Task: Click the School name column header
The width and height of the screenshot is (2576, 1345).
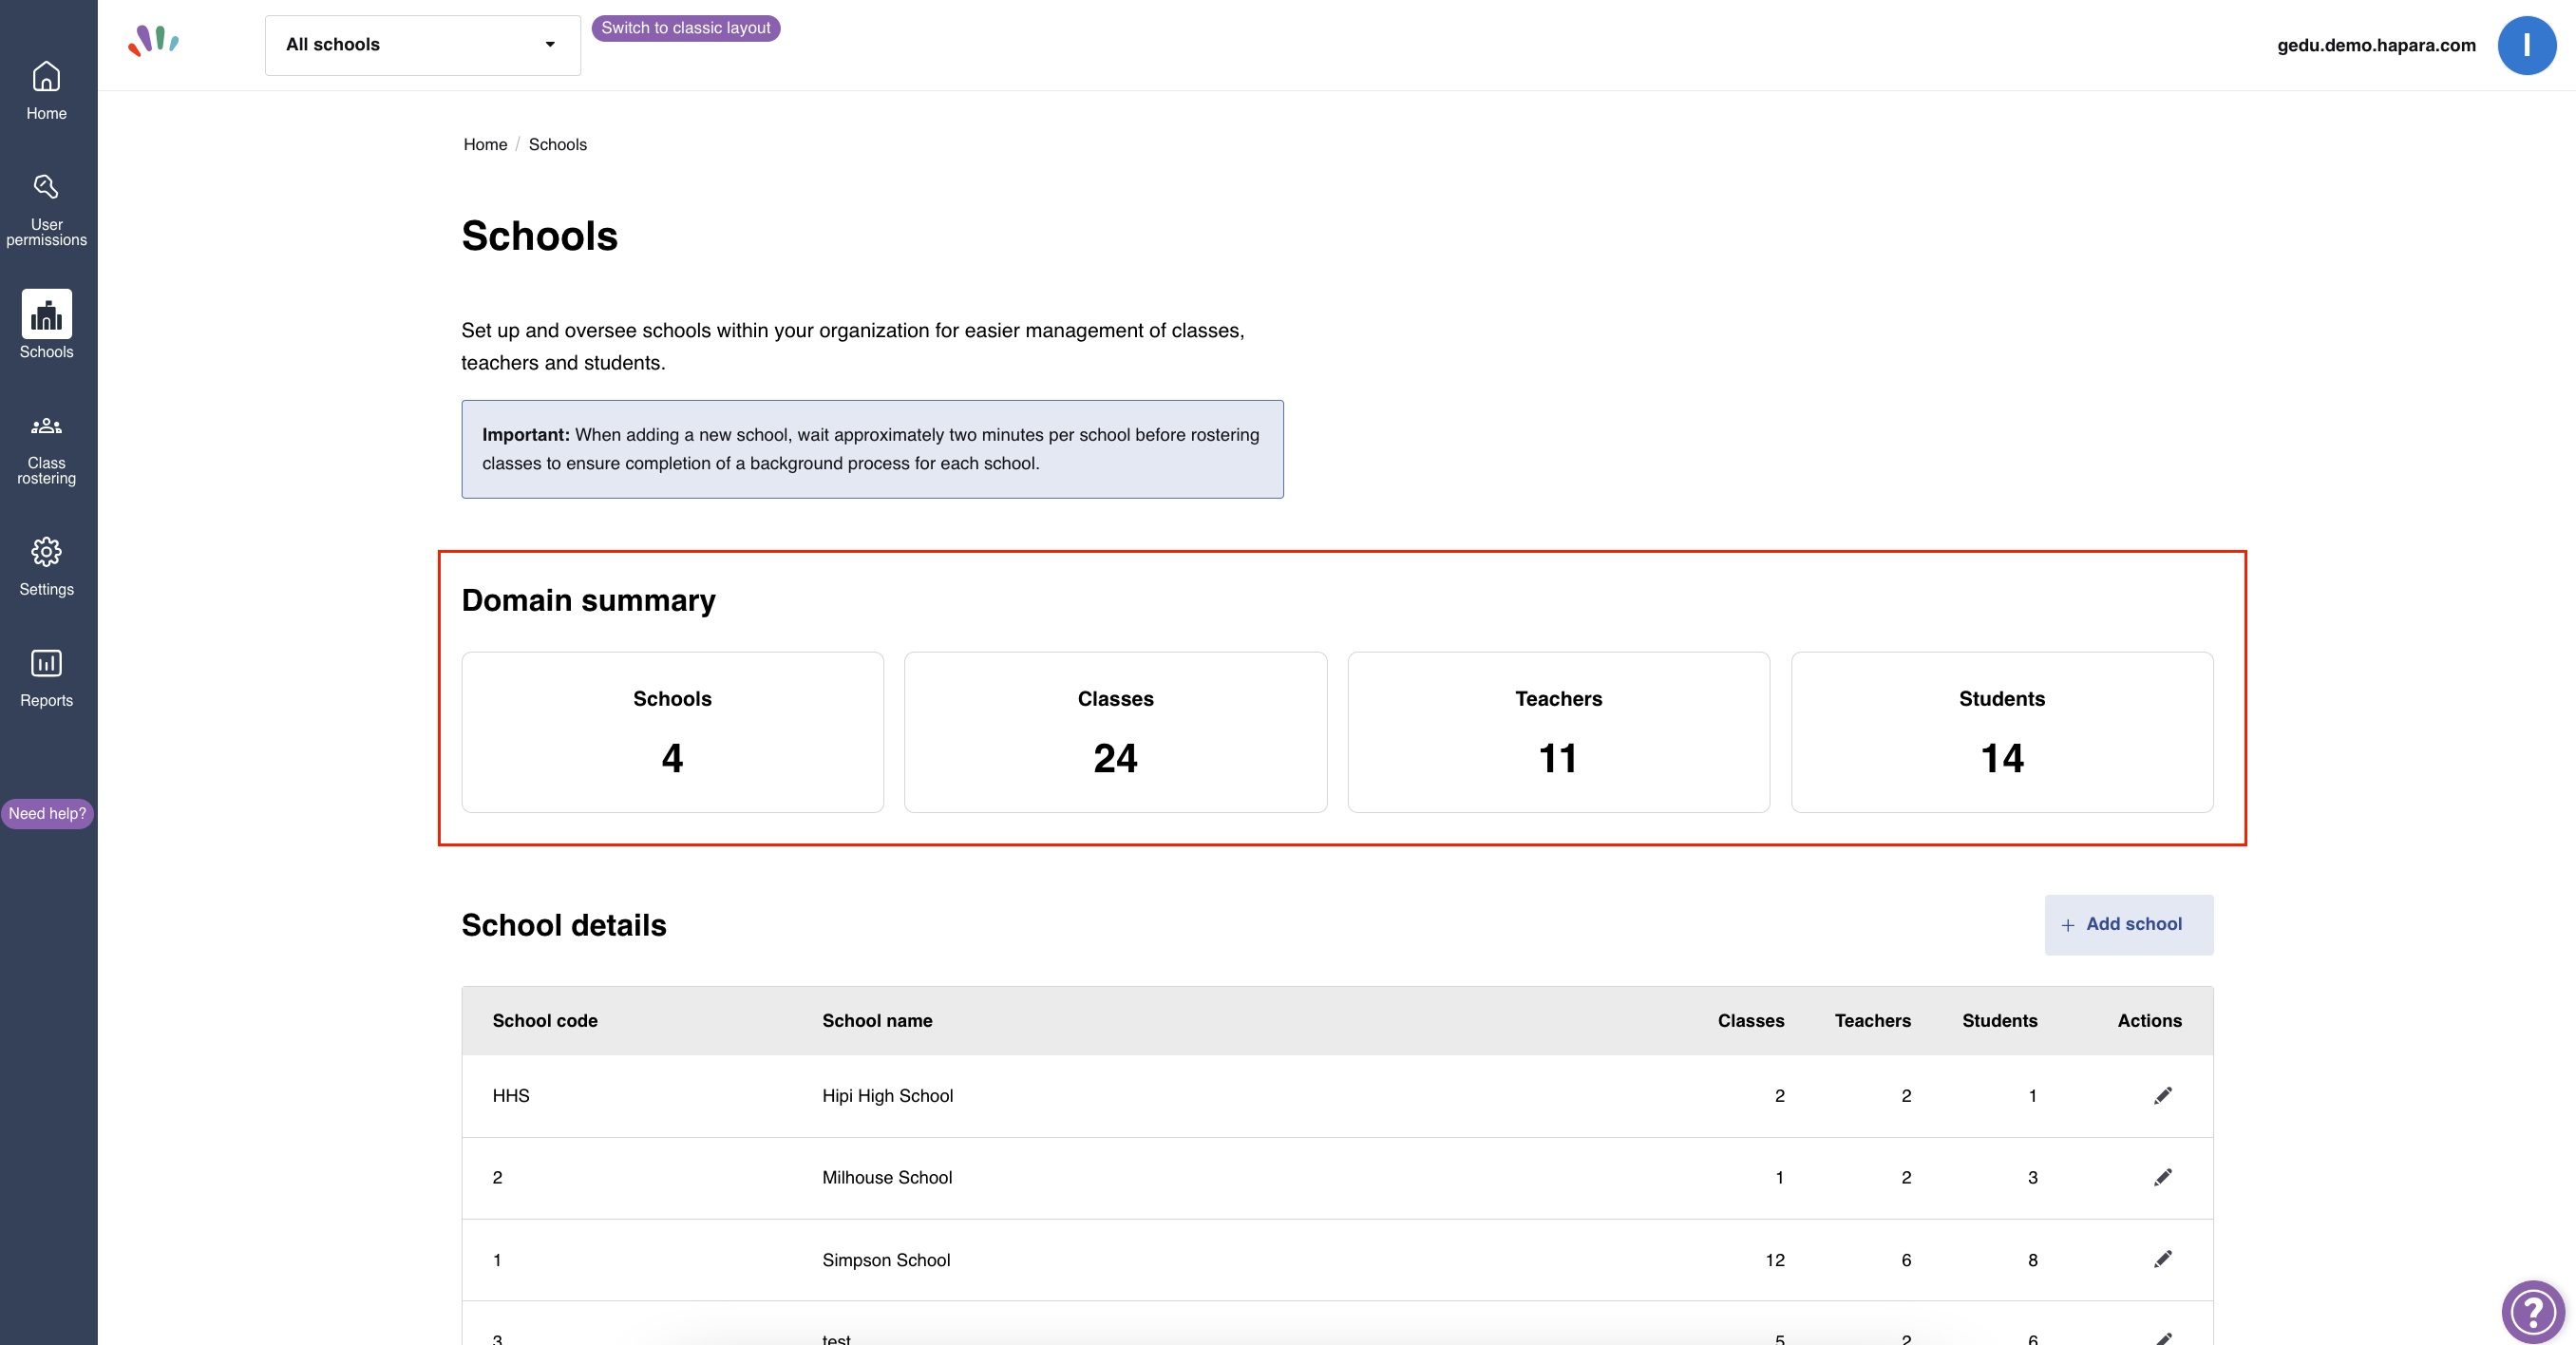Action: pos(877,1021)
